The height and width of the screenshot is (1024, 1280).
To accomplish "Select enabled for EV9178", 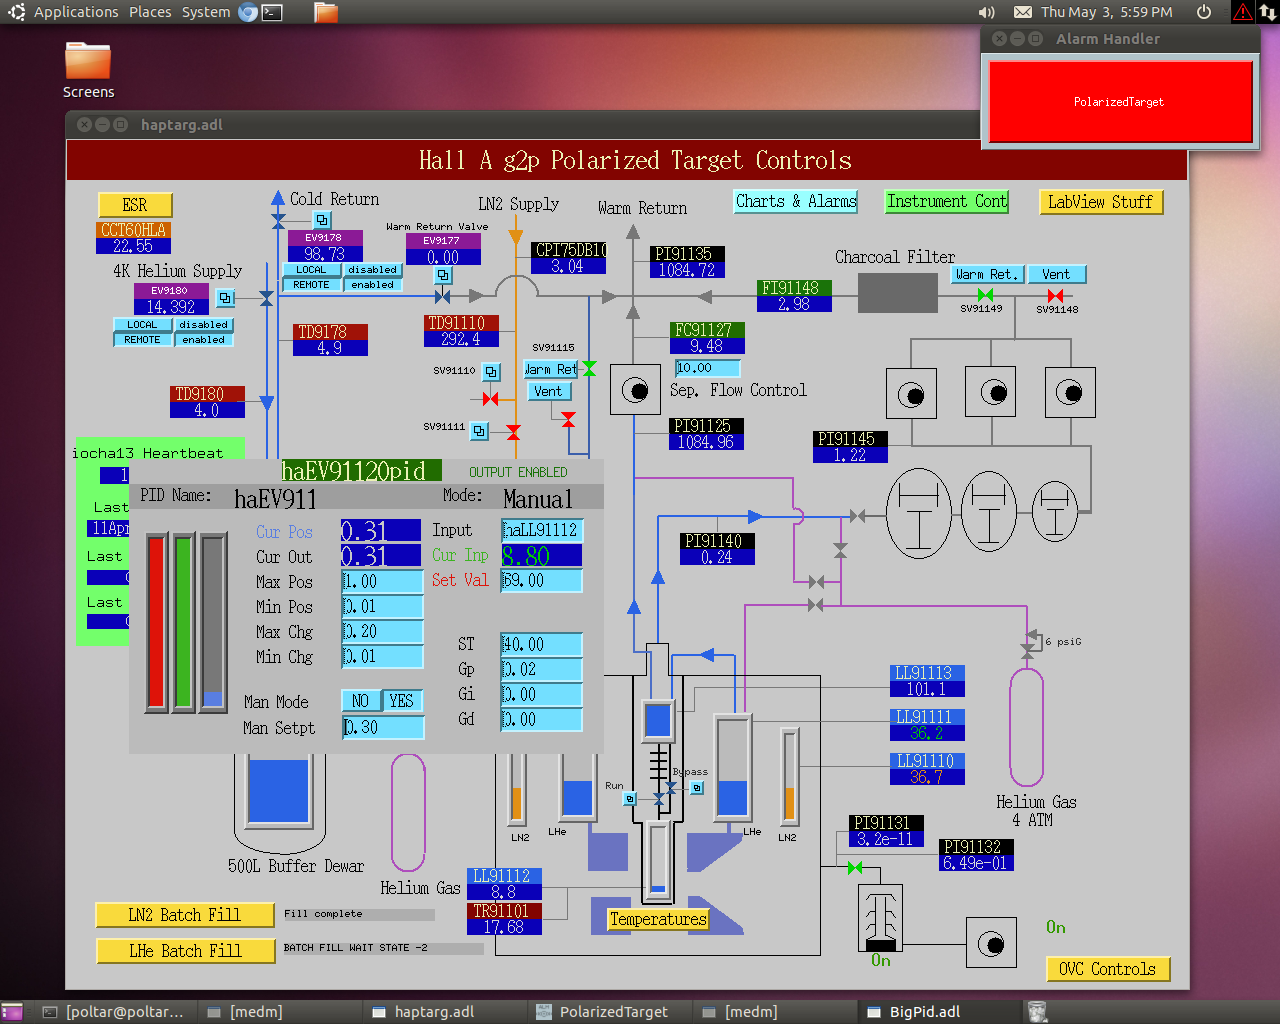I will tap(373, 285).
